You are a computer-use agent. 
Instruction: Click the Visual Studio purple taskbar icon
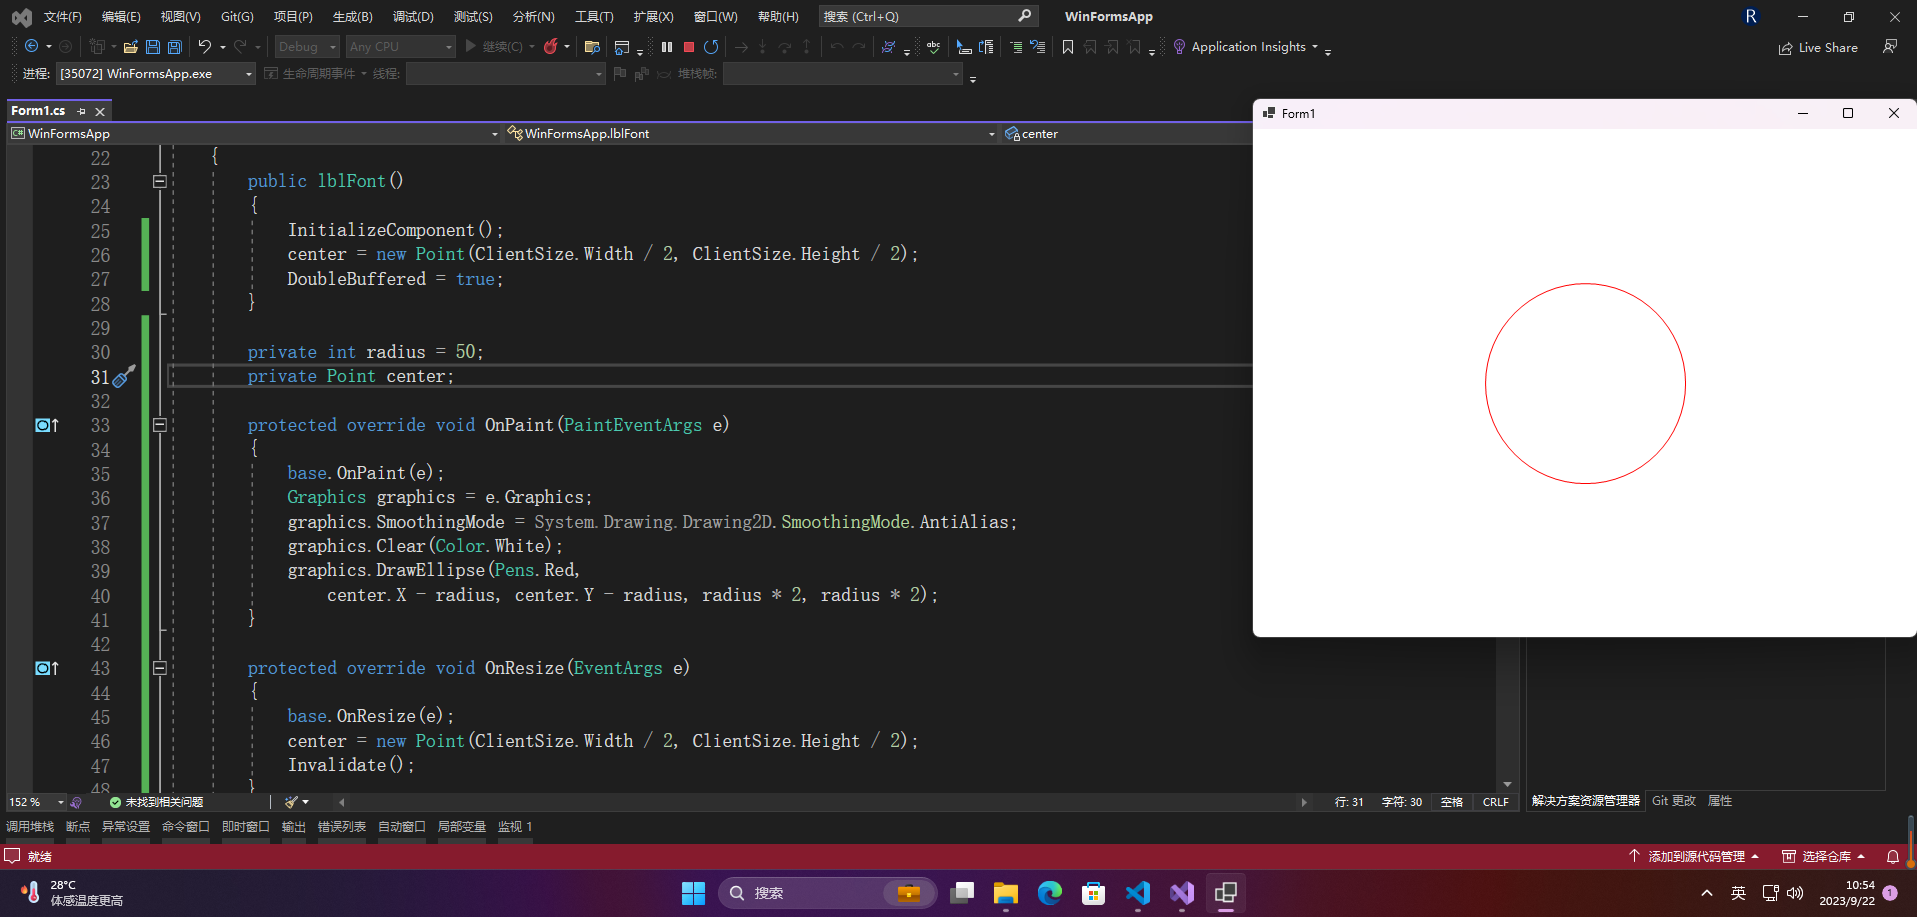1182,893
